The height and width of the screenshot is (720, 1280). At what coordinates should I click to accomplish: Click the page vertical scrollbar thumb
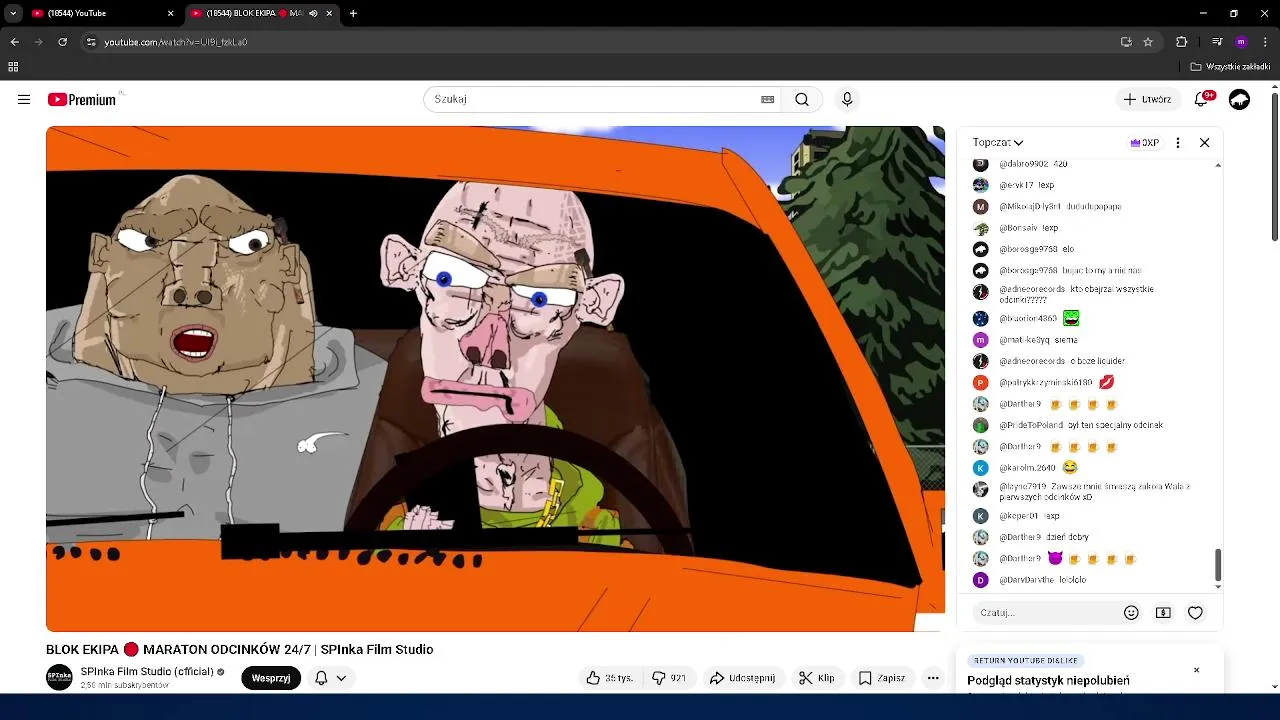click(1274, 166)
